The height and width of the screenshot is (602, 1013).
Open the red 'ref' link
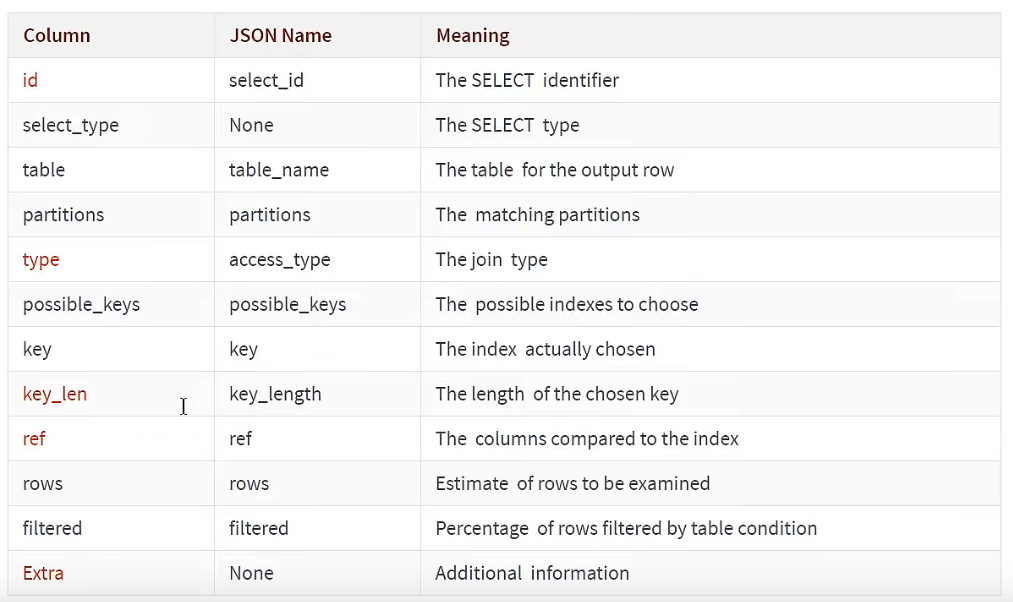click(x=34, y=439)
